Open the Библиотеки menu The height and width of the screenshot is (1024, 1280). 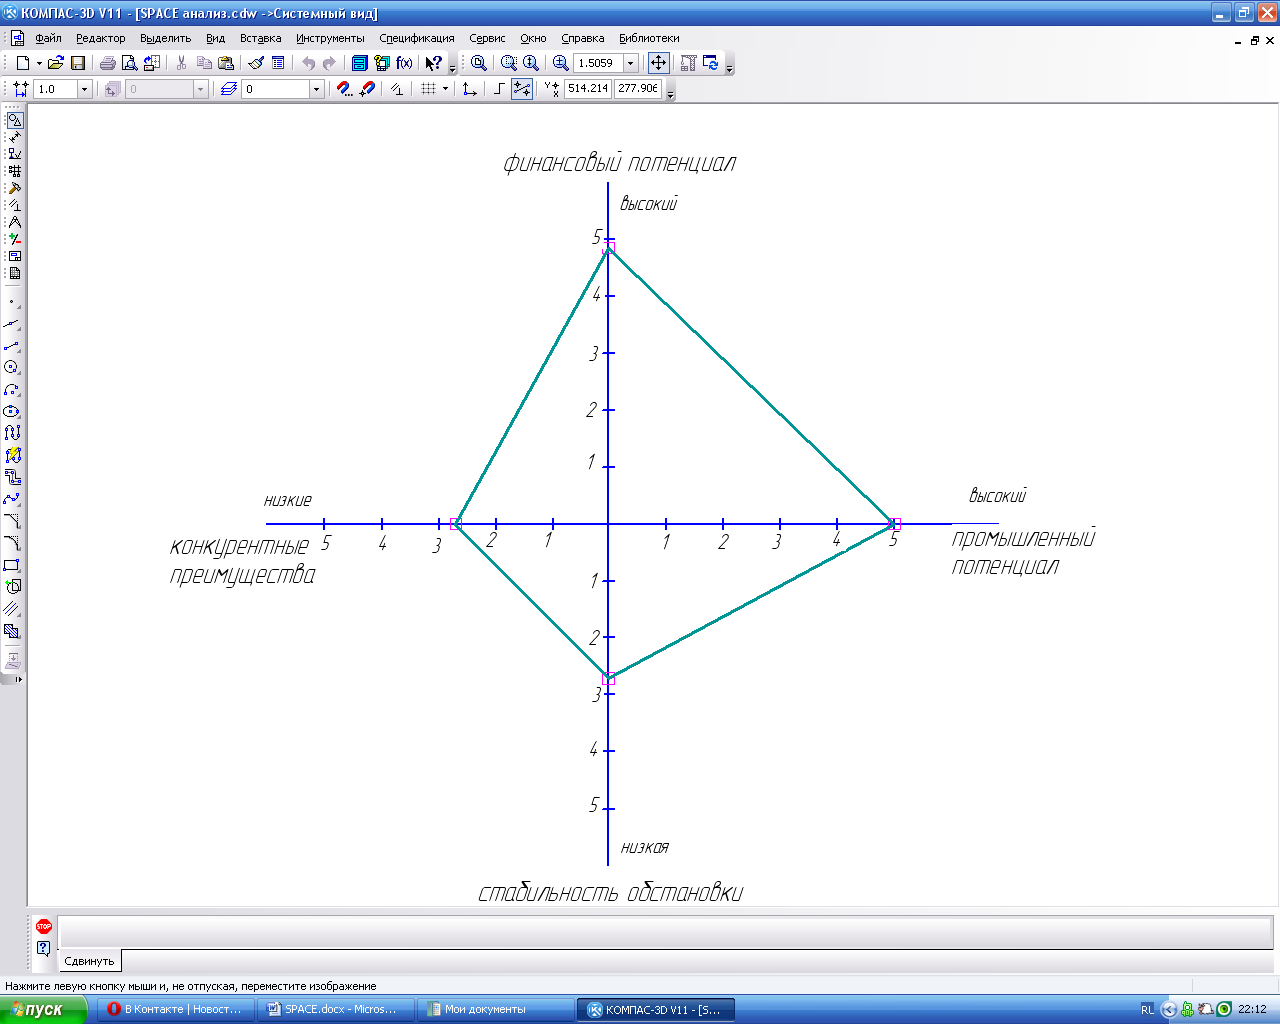point(649,38)
